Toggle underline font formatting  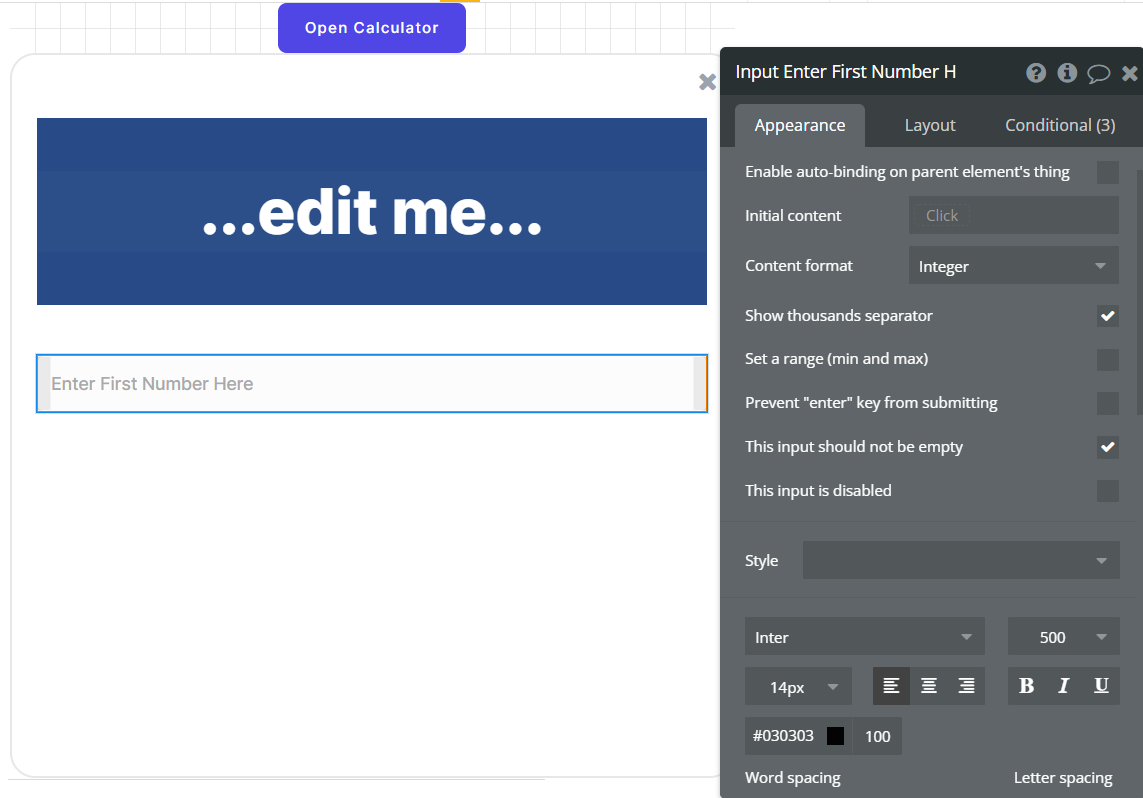(1101, 686)
